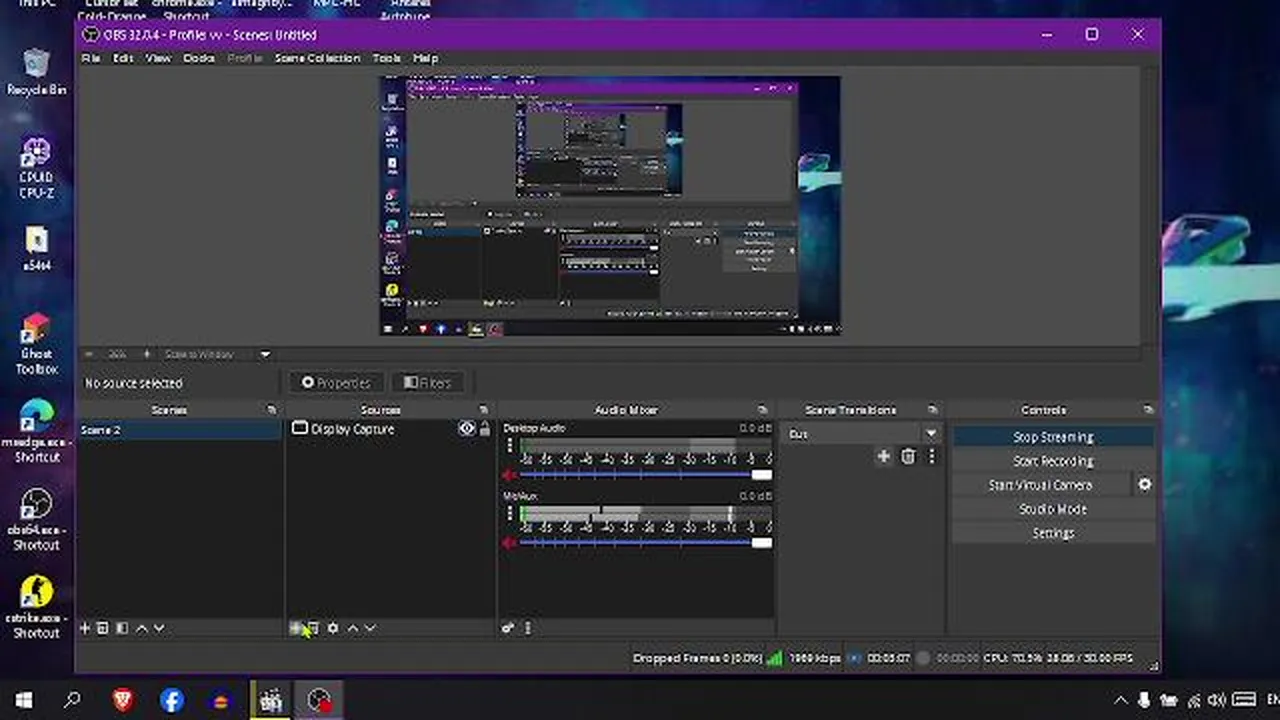Open the File menu
This screenshot has width=1280, height=720.
(91, 58)
